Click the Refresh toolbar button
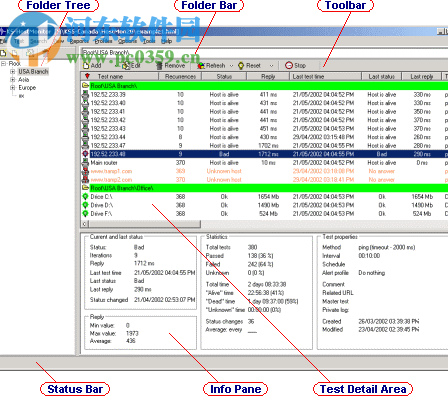The height and width of the screenshot is (399, 448). [212, 66]
